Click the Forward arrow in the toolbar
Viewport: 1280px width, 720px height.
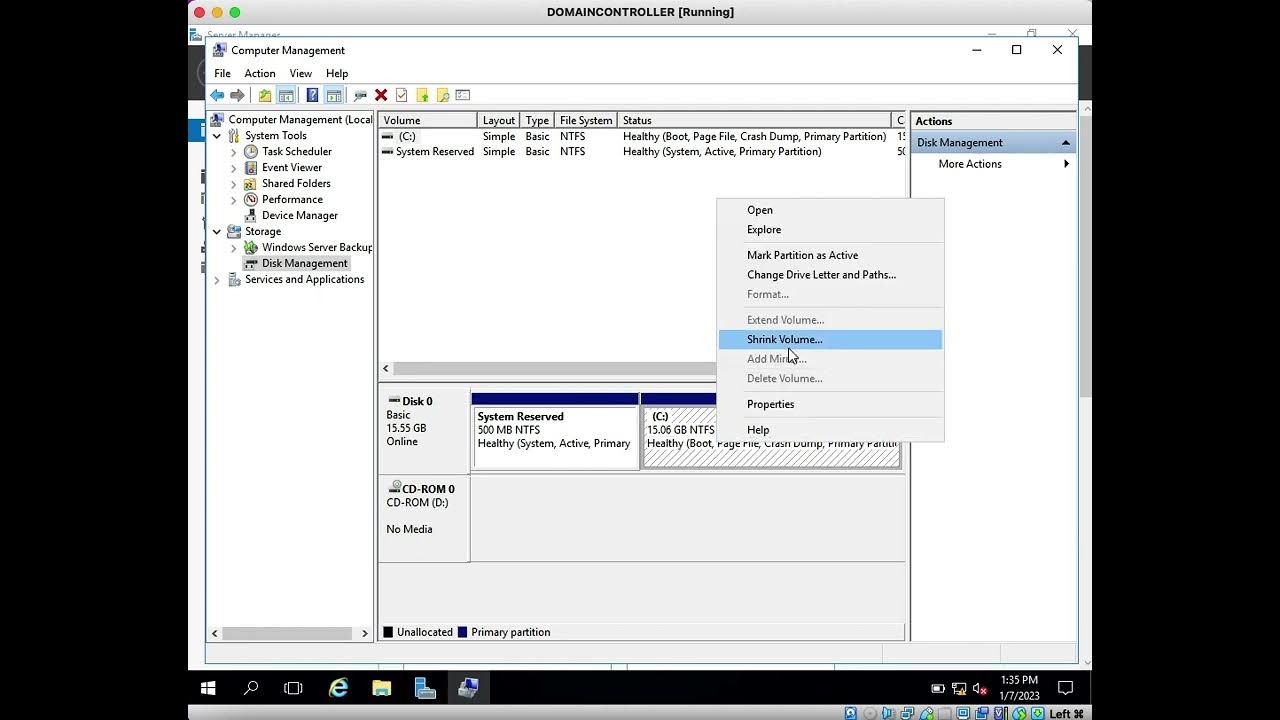tap(237, 95)
